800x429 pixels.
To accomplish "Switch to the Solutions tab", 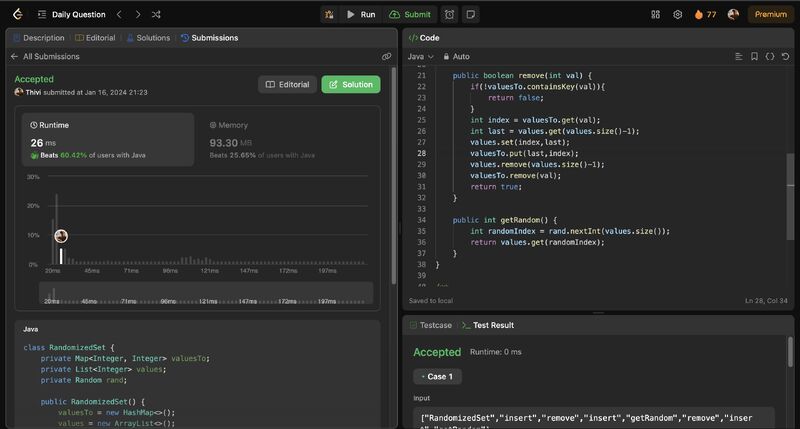I will click(x=148, y=38).
